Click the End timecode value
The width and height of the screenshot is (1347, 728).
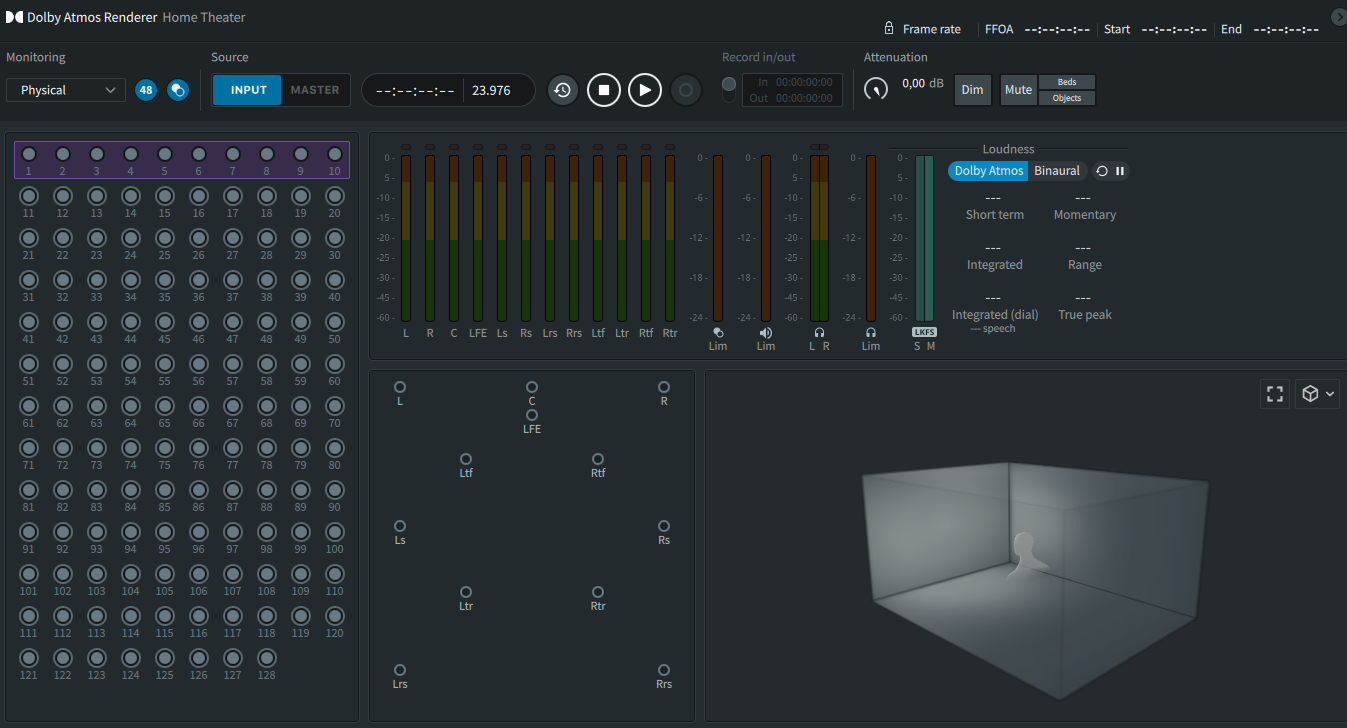coord(1286,29)
